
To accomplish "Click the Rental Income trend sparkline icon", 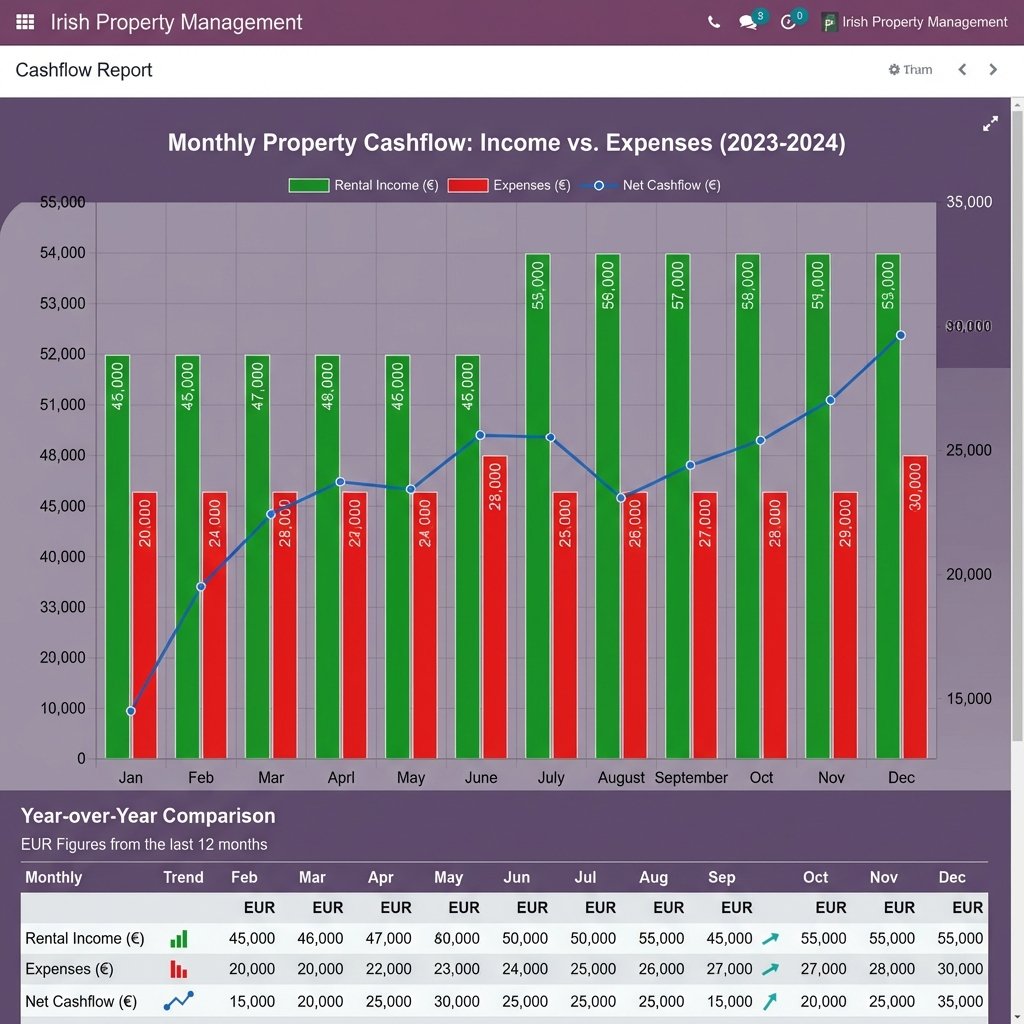I will (180, 938).
